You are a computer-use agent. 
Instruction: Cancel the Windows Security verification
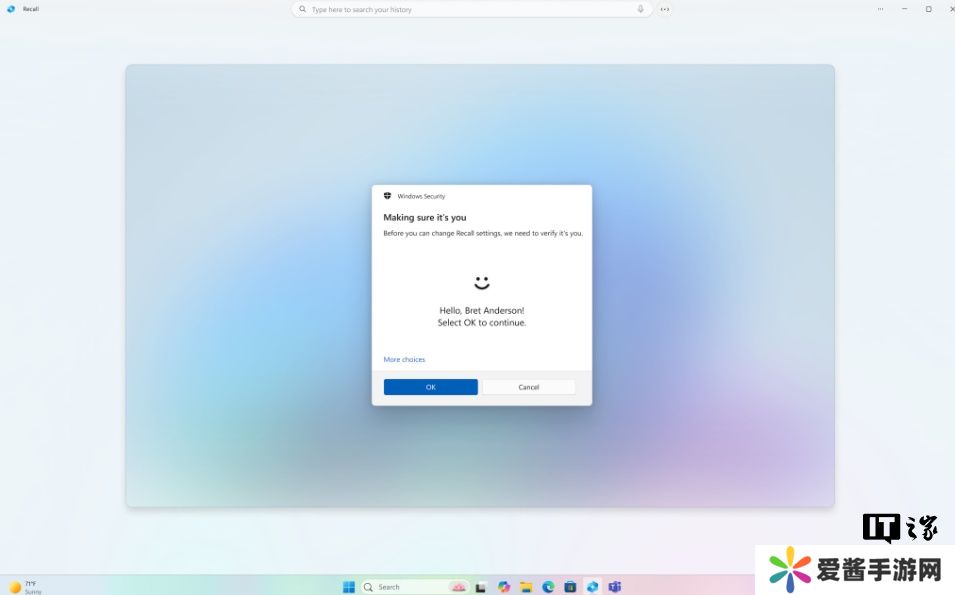click(x=528, y=387)
